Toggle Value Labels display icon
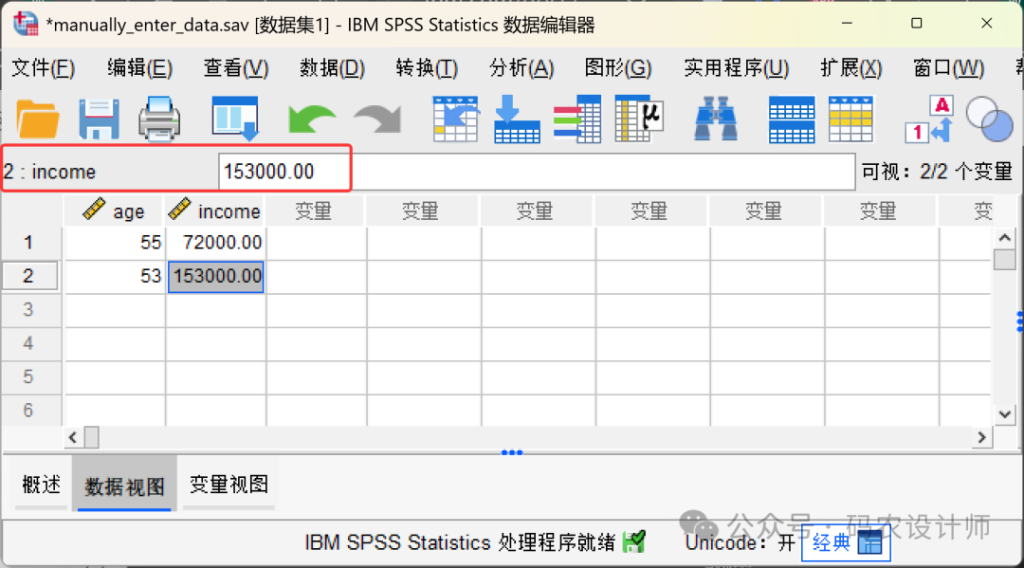 click(928, 119)
